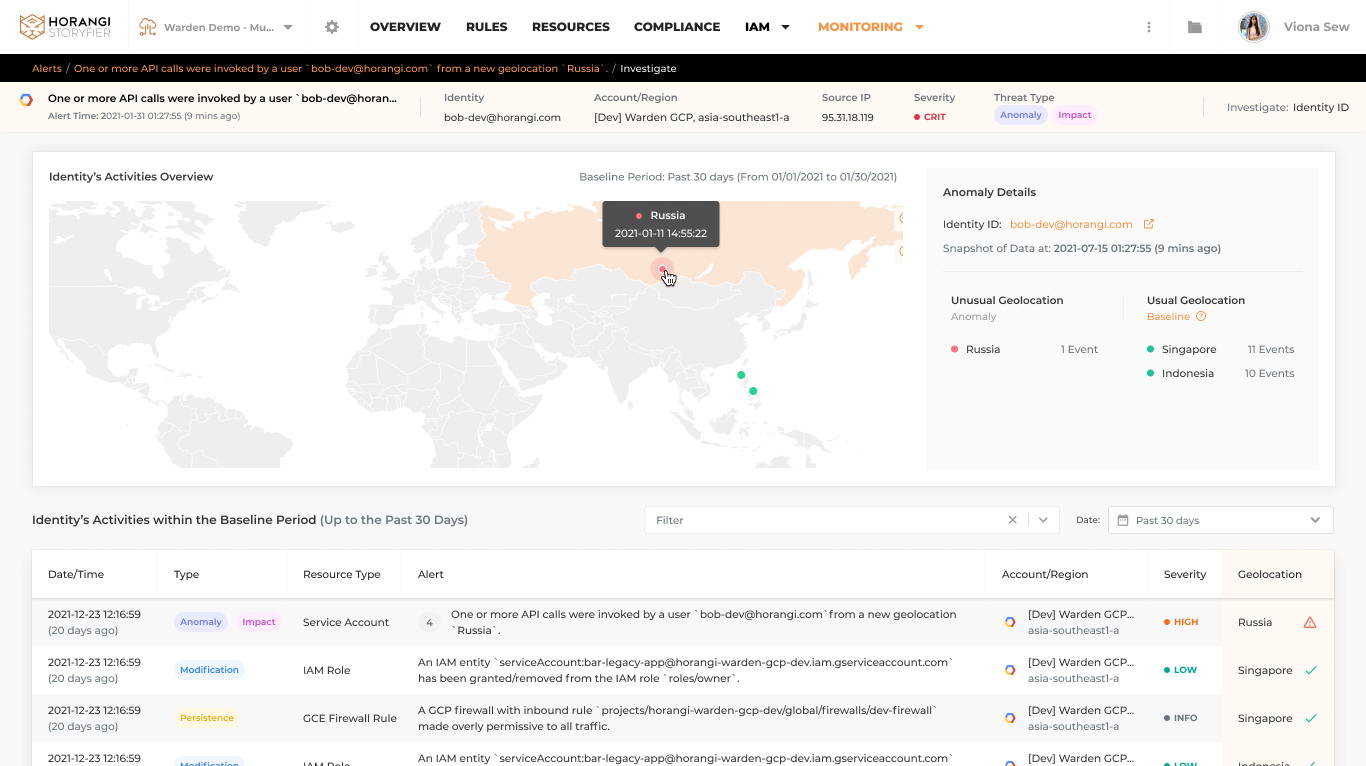Click the CRIT severity indicator
The height and width of the screenshot is (766, 1366).
pyautogui.click(x=930, y=117)
